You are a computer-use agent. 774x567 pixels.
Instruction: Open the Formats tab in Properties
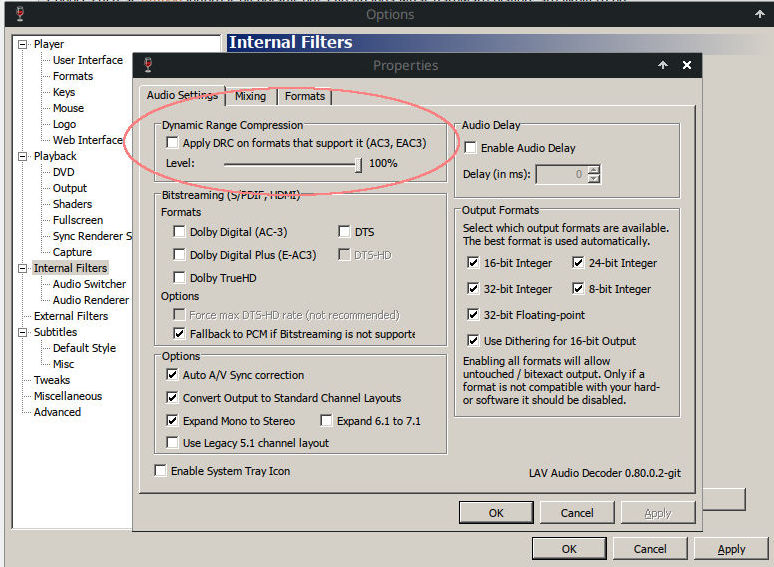(305, 96)
